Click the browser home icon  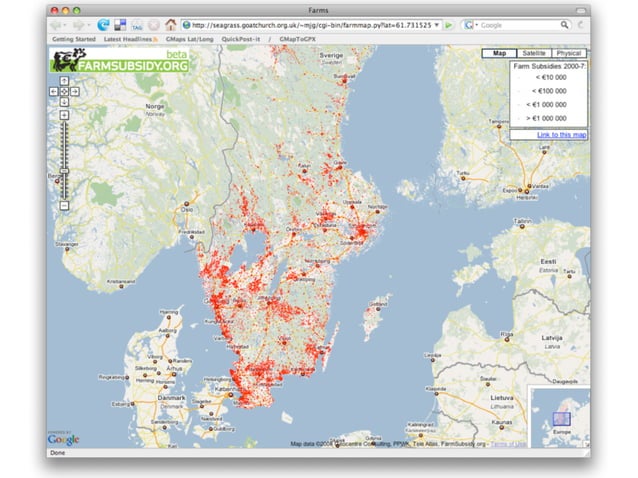pyautogui.click(x=170, y=24)
